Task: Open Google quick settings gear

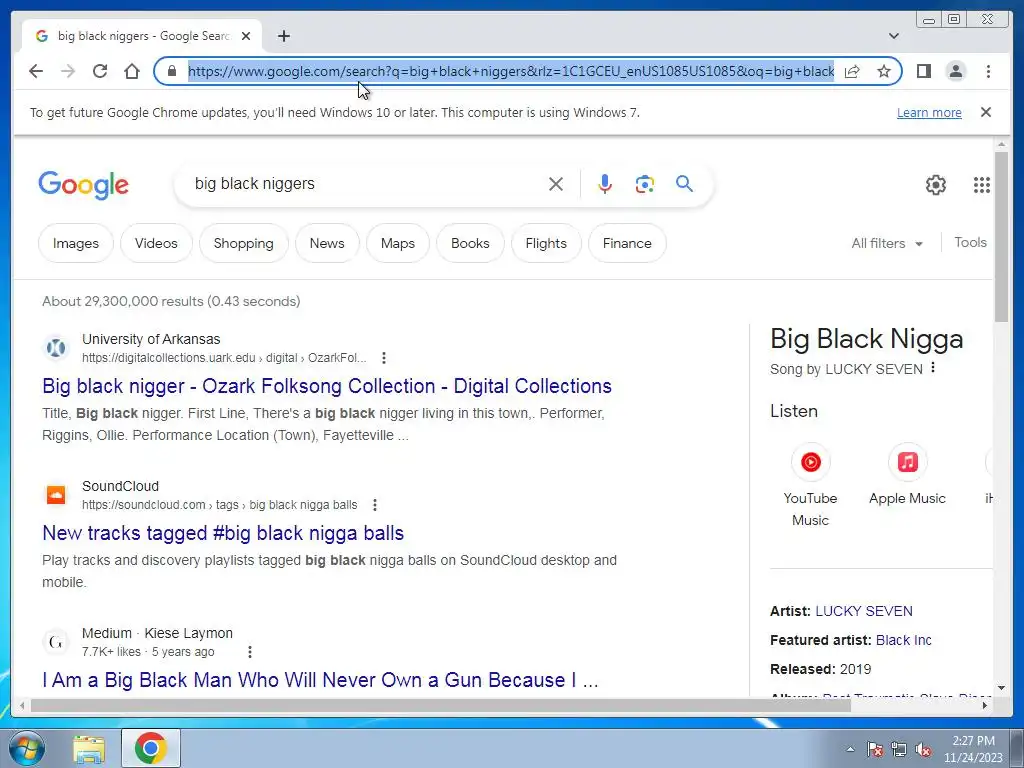Action: 936,185
